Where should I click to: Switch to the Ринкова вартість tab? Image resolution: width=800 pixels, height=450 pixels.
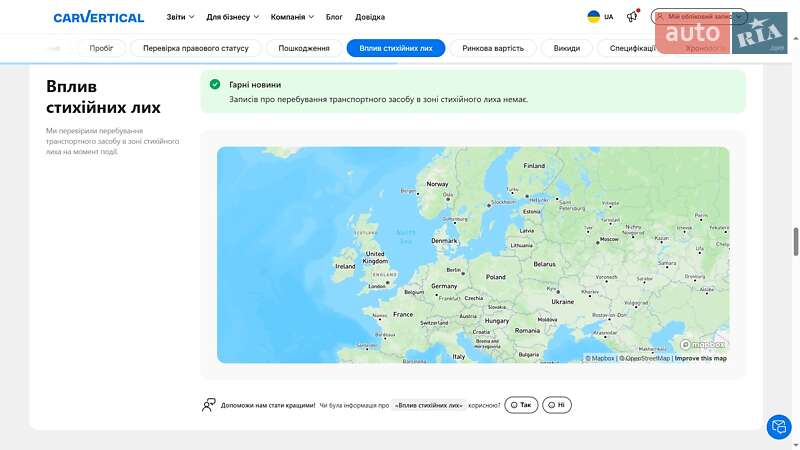(492, 48)
